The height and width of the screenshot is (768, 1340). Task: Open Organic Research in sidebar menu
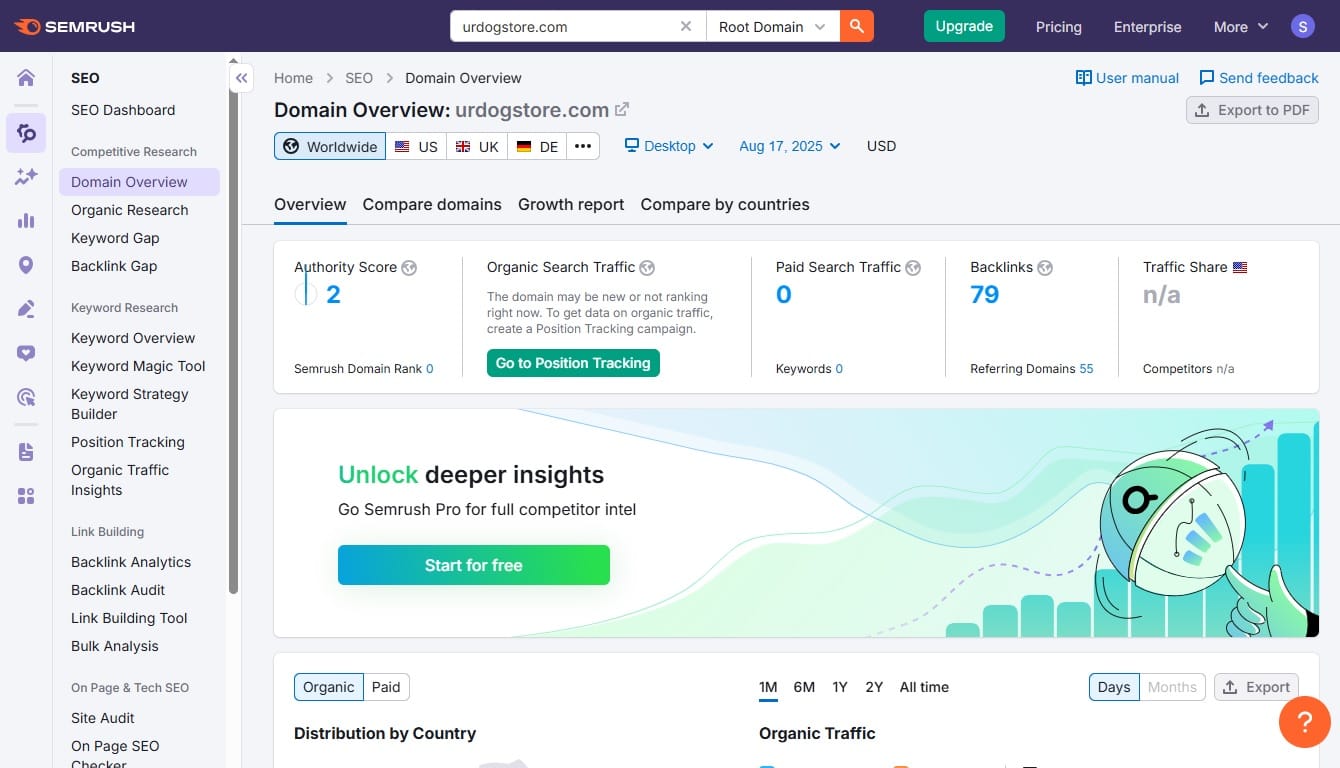(130, 210)
